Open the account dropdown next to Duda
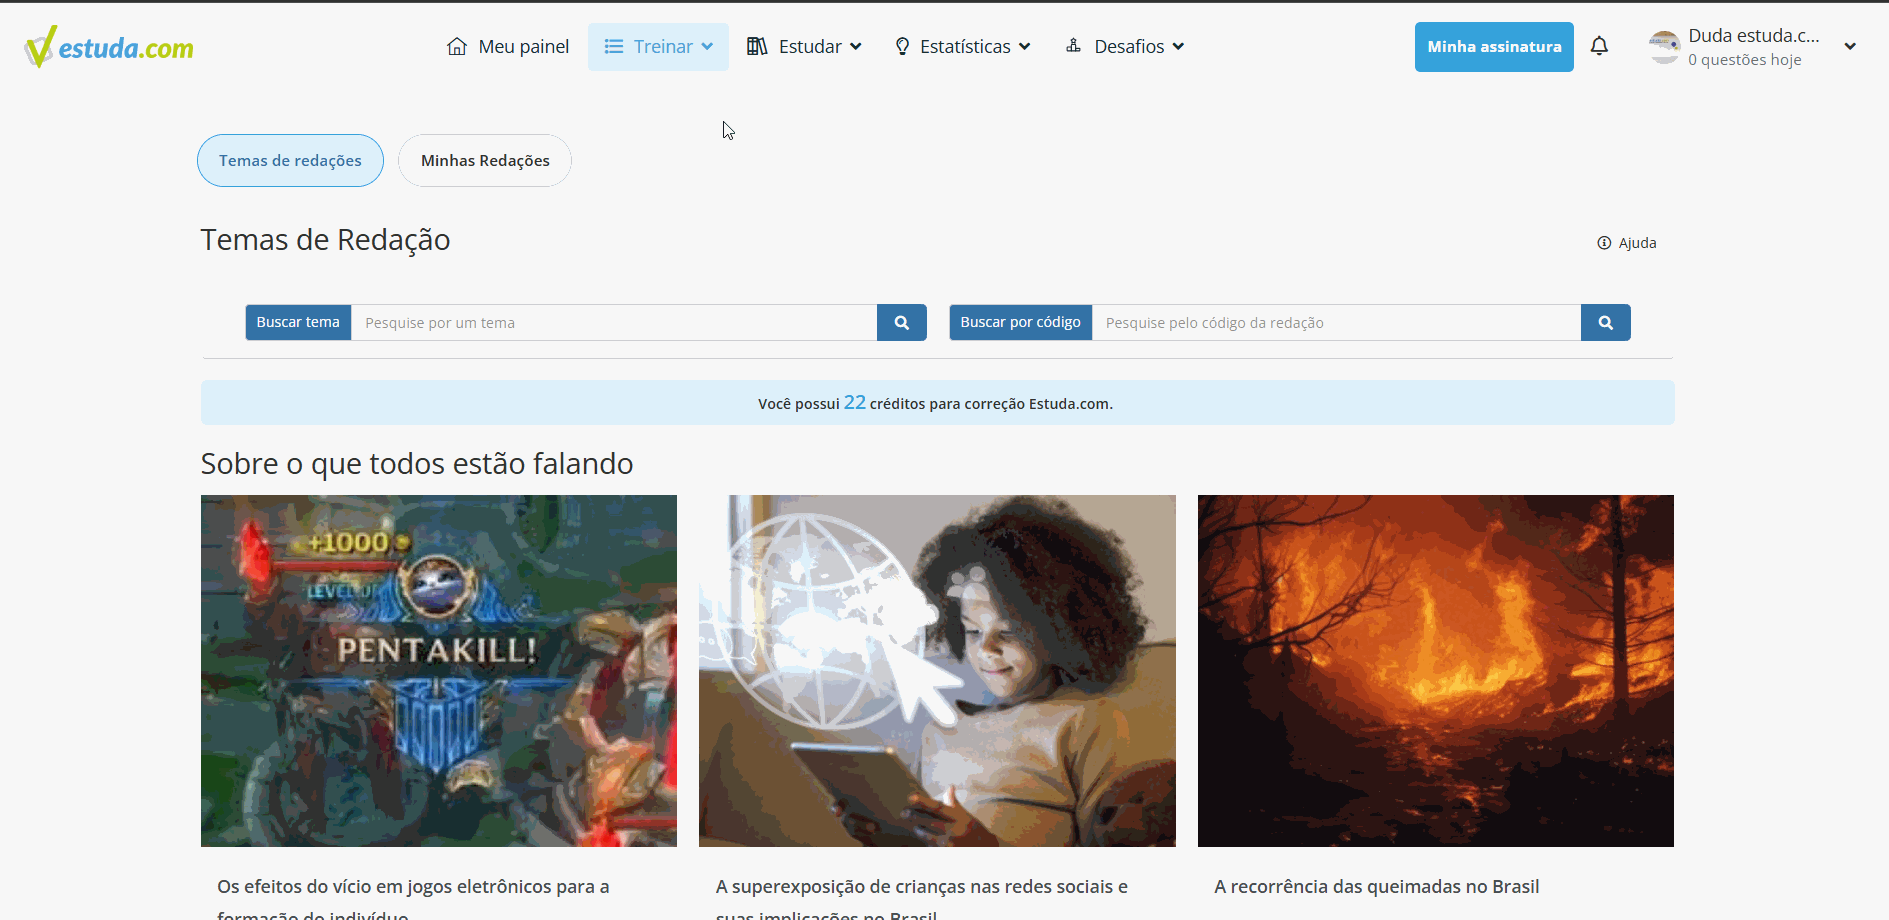This screenshot has width=1889, height=920. (1851, 46)
